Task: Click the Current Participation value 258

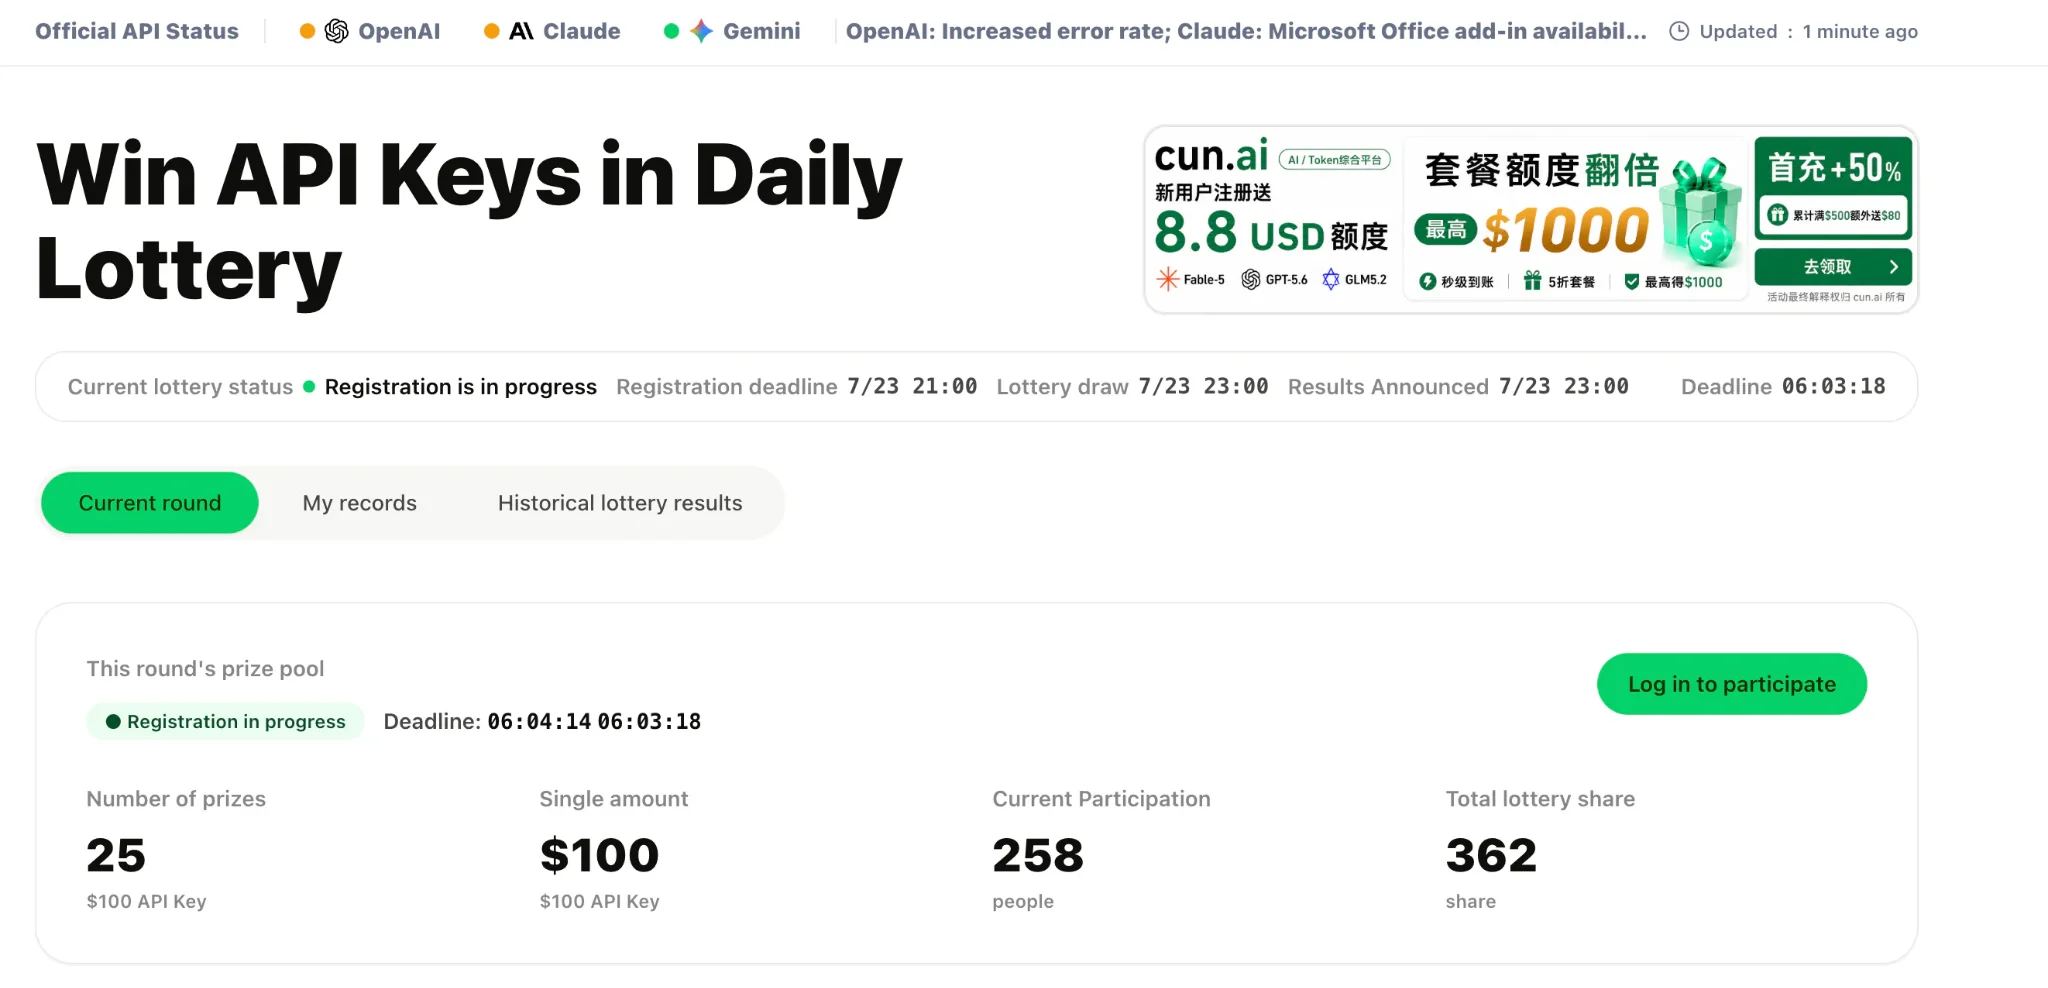Action: (x=1038, y=855)
